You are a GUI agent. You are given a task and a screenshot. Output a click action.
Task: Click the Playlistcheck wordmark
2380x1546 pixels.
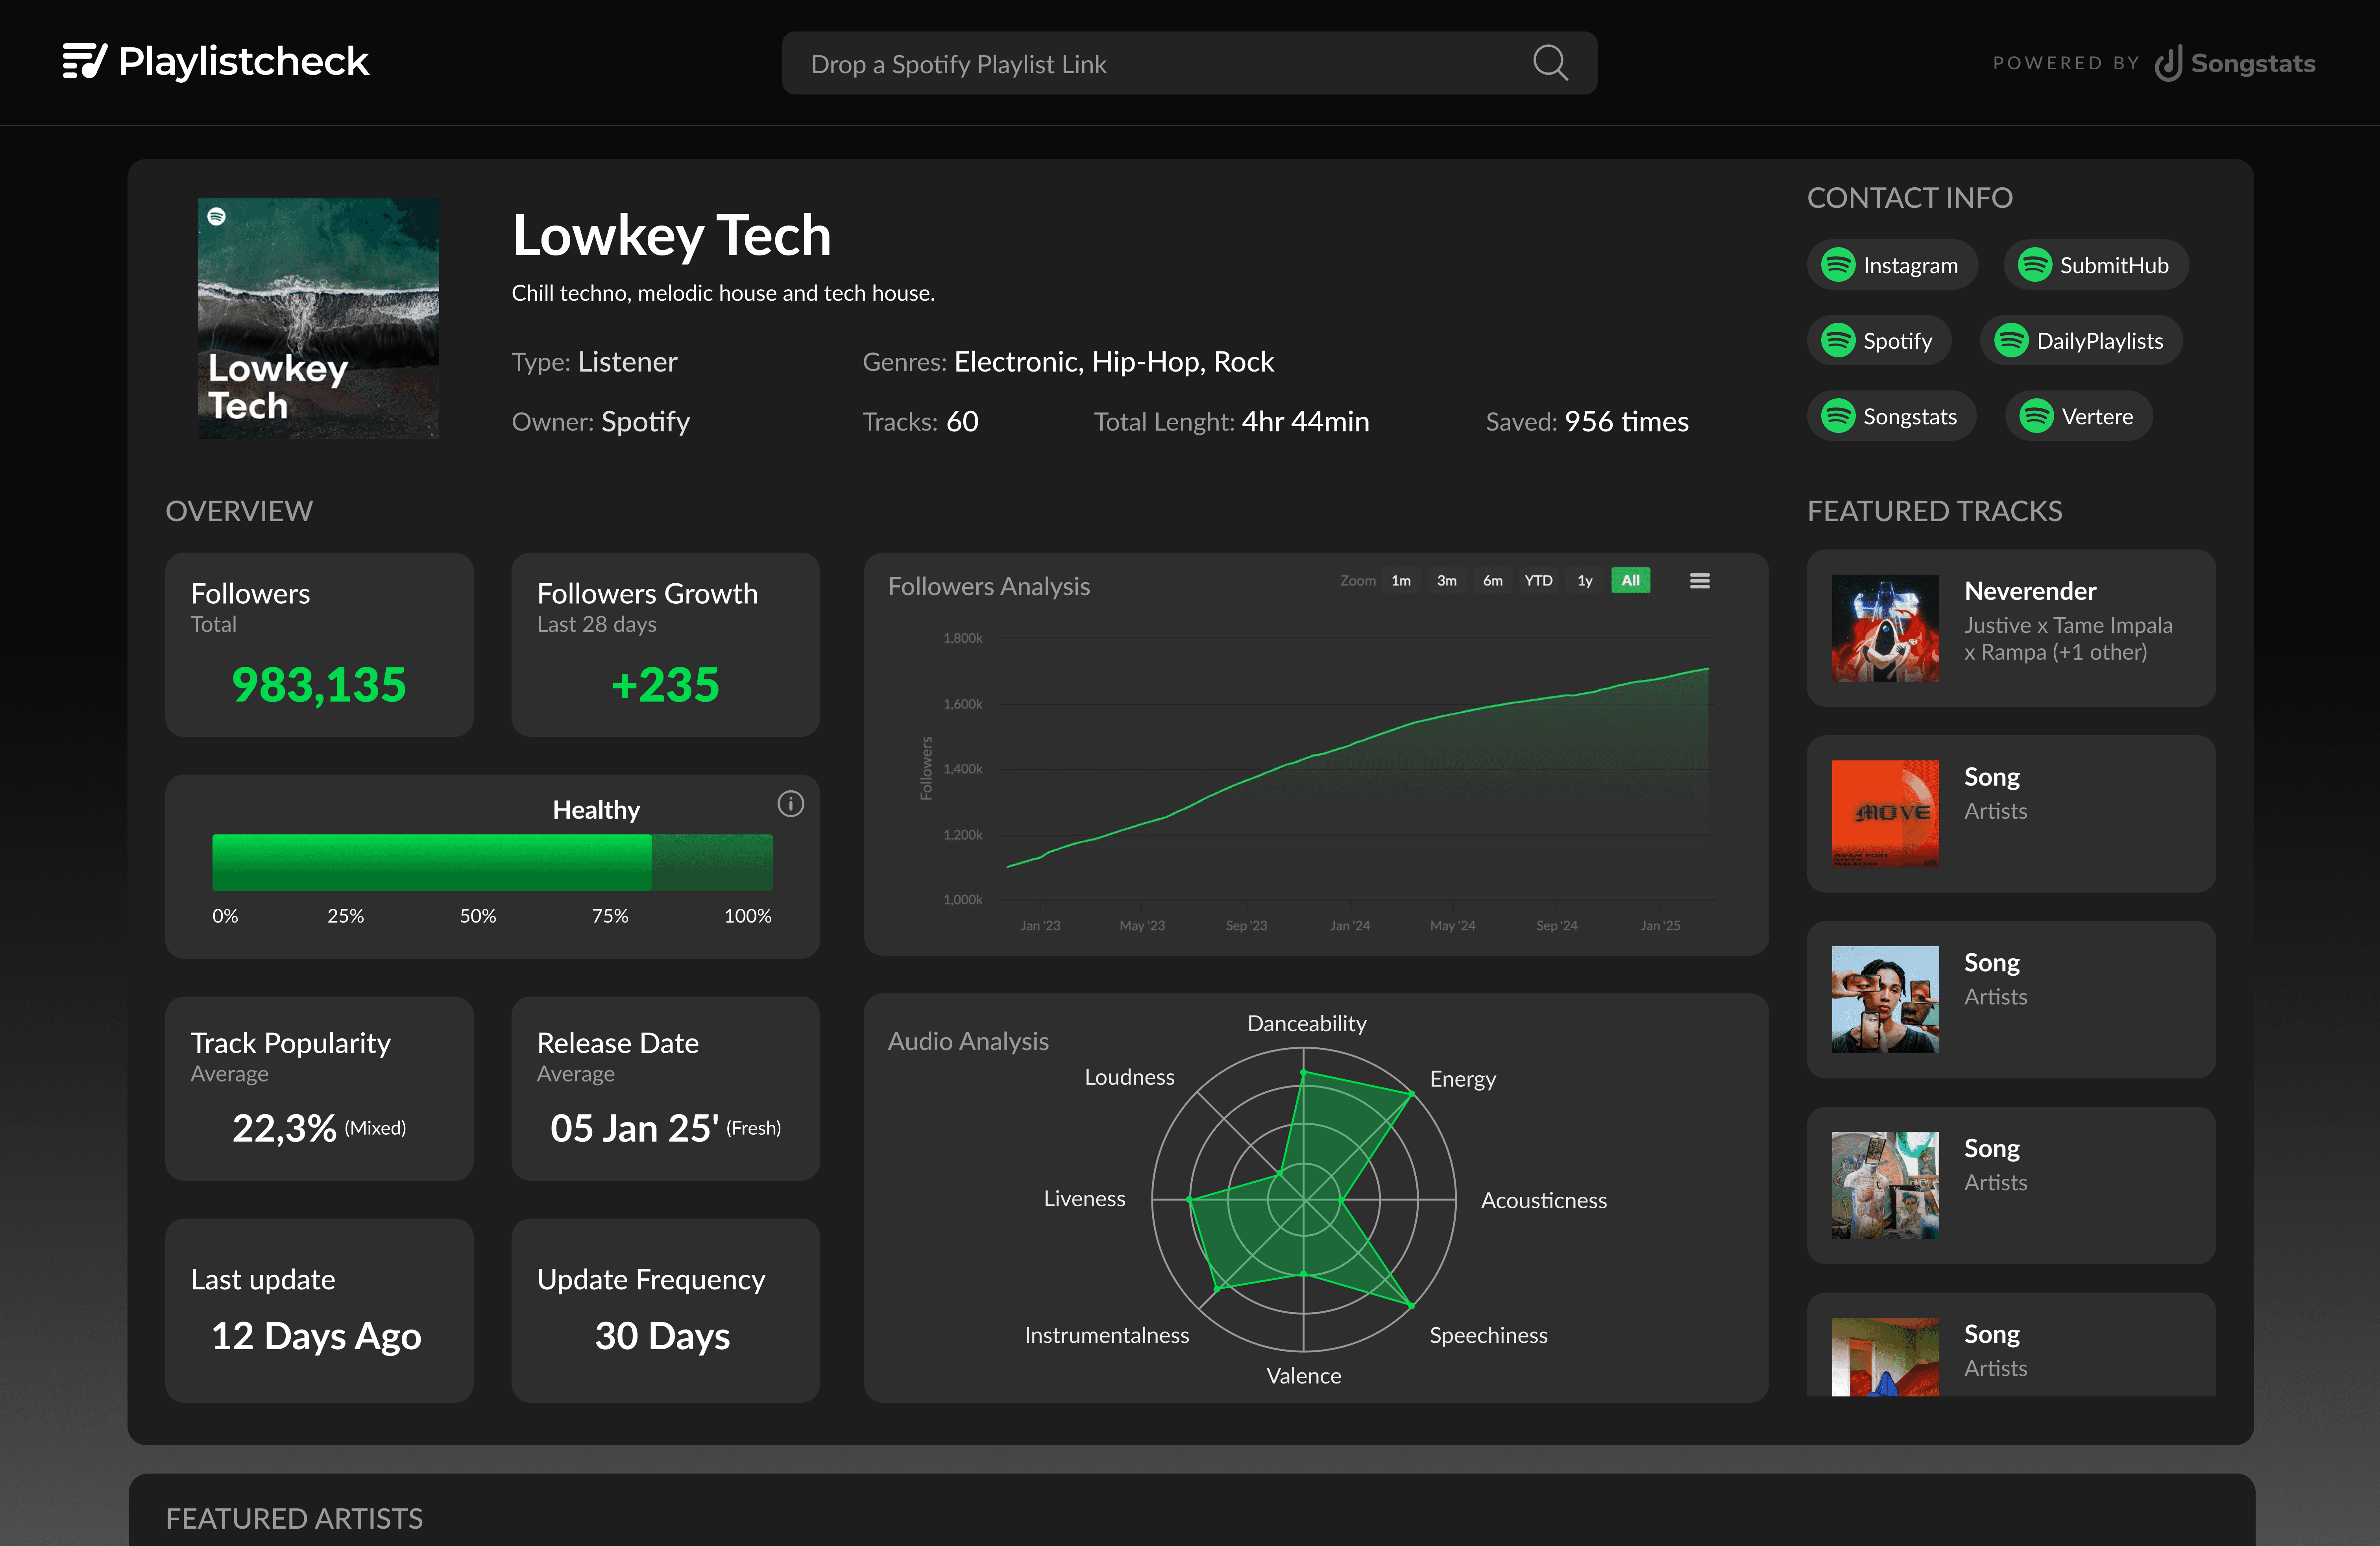point(244,62)
